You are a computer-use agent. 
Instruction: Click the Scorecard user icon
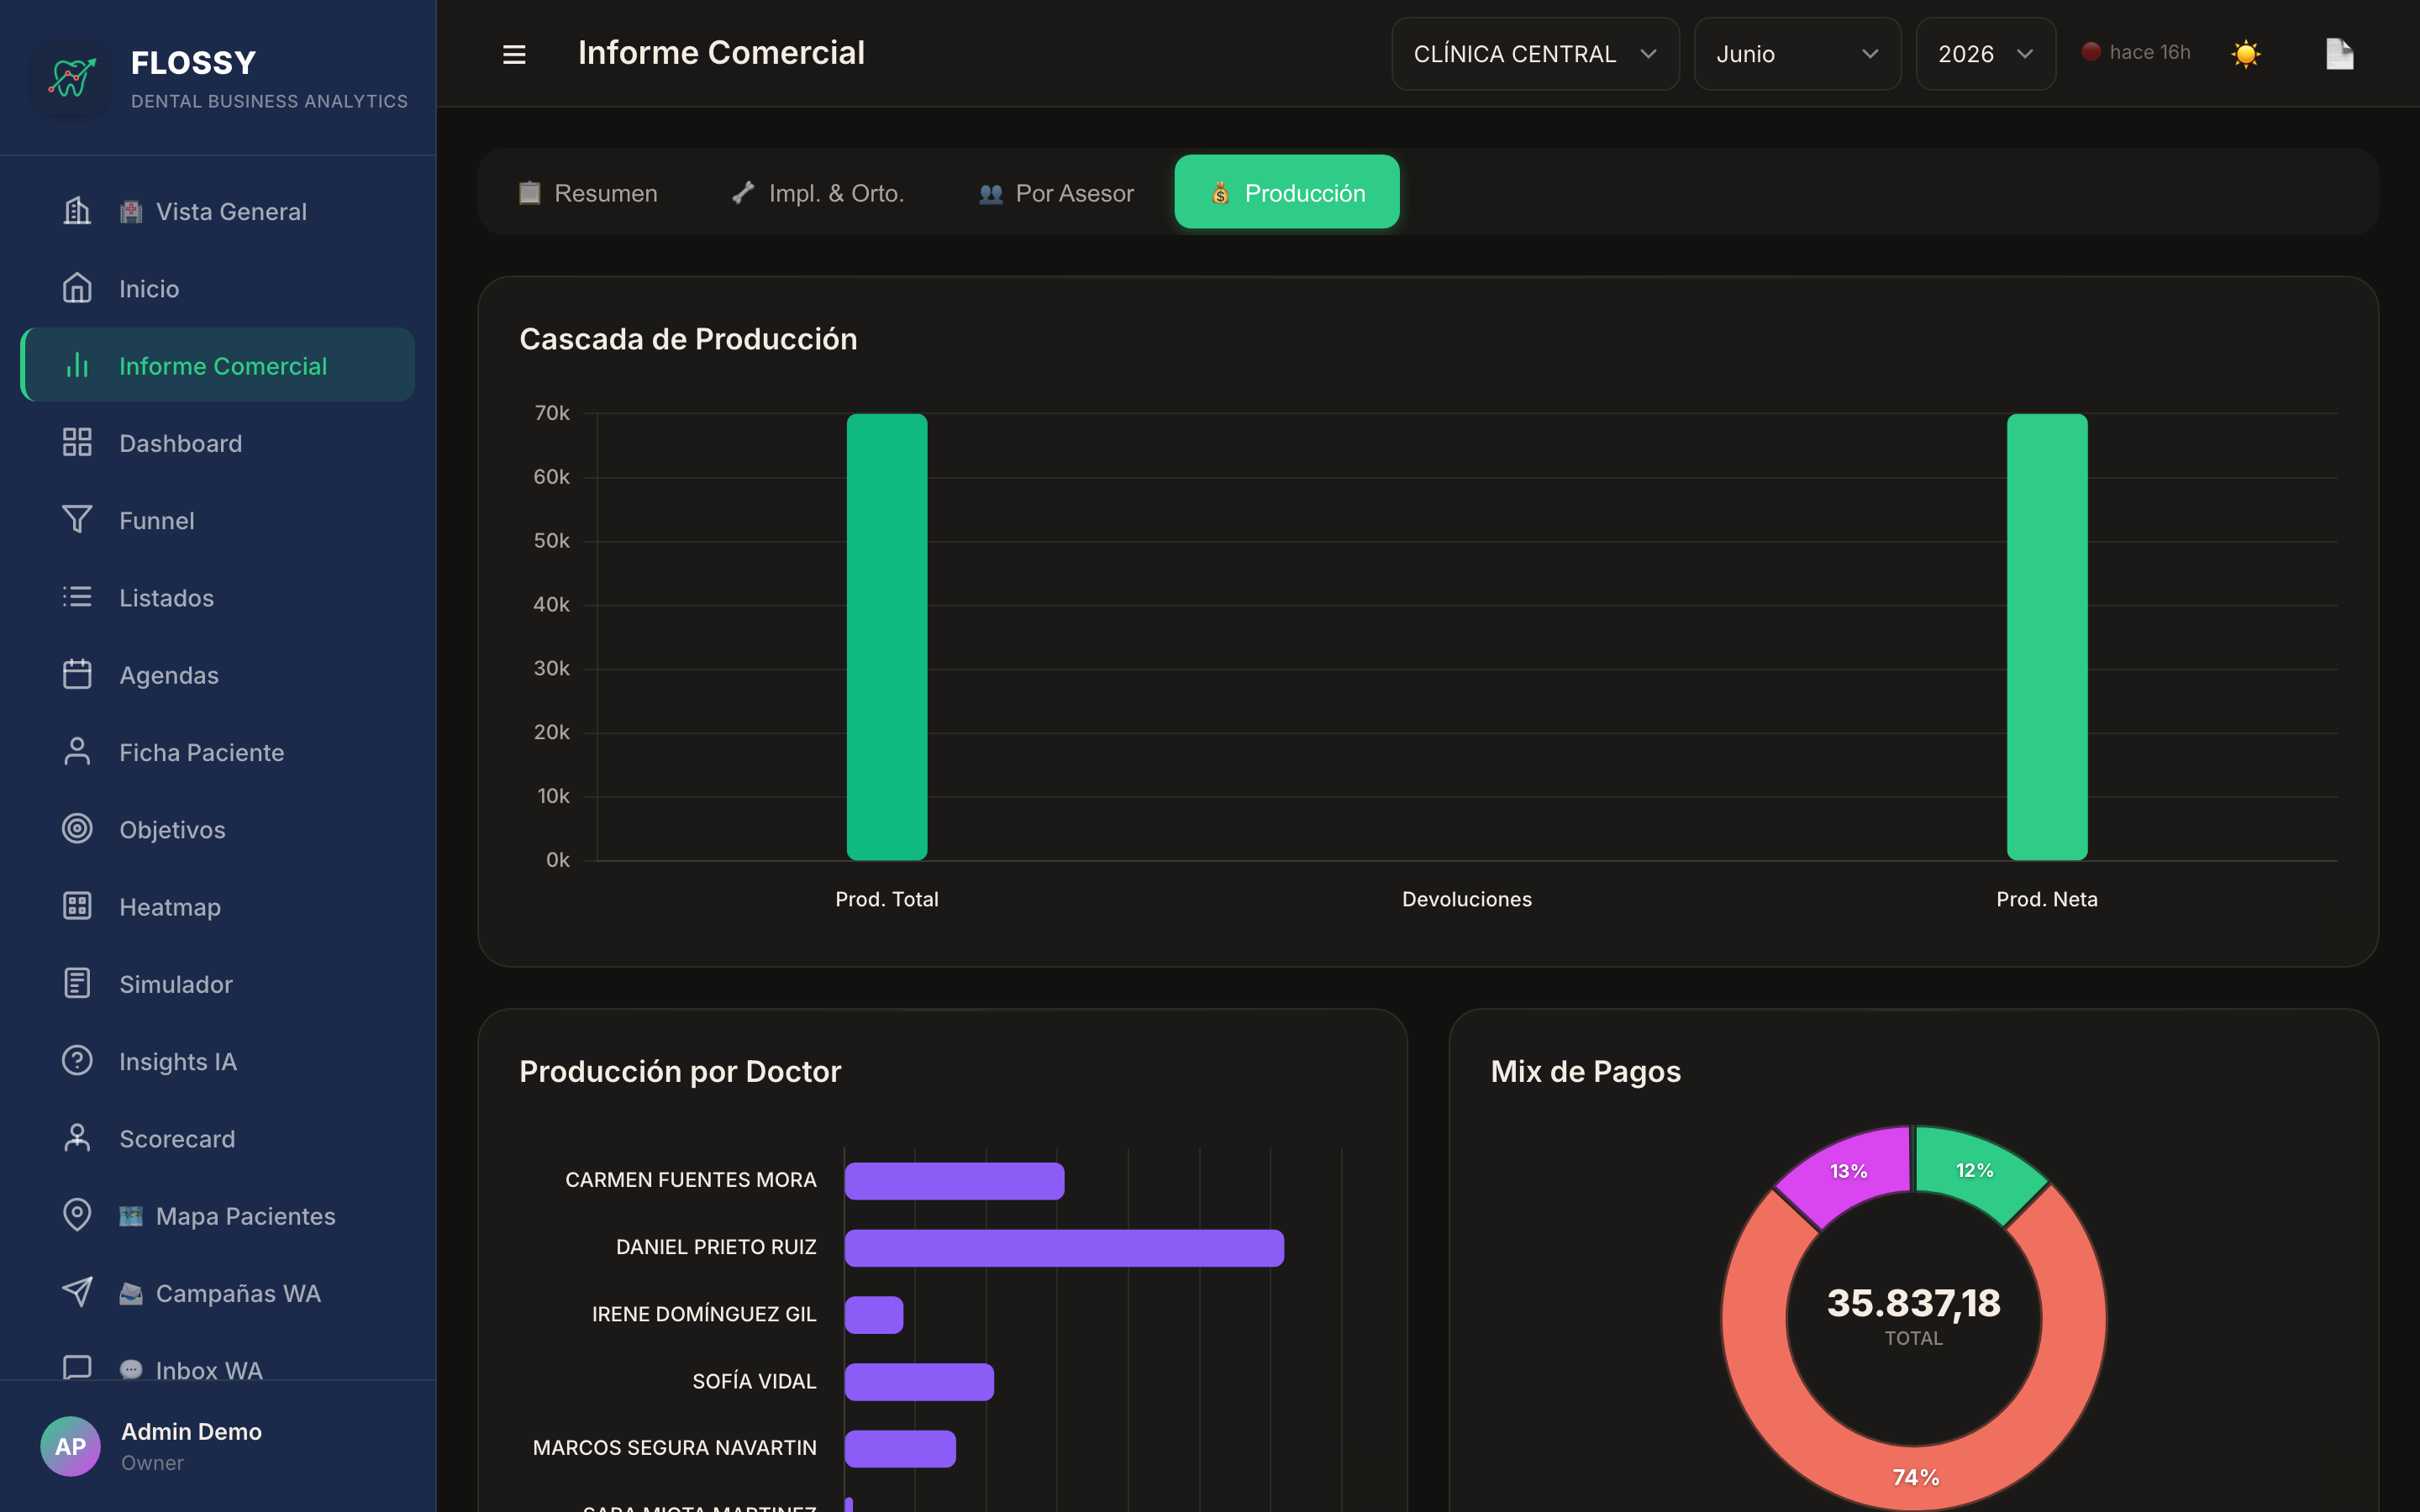click(x=77, y=1138)
